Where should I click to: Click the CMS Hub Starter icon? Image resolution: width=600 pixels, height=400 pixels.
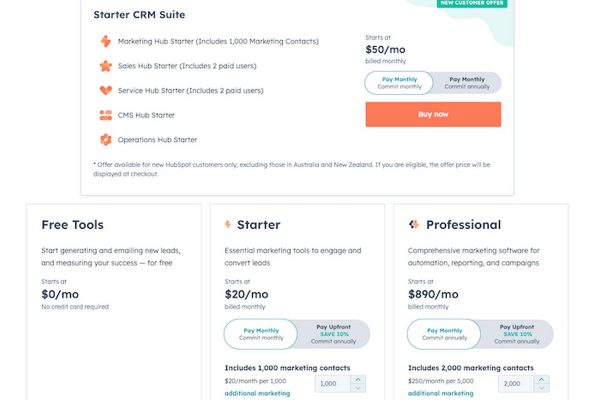pos(106,115)
